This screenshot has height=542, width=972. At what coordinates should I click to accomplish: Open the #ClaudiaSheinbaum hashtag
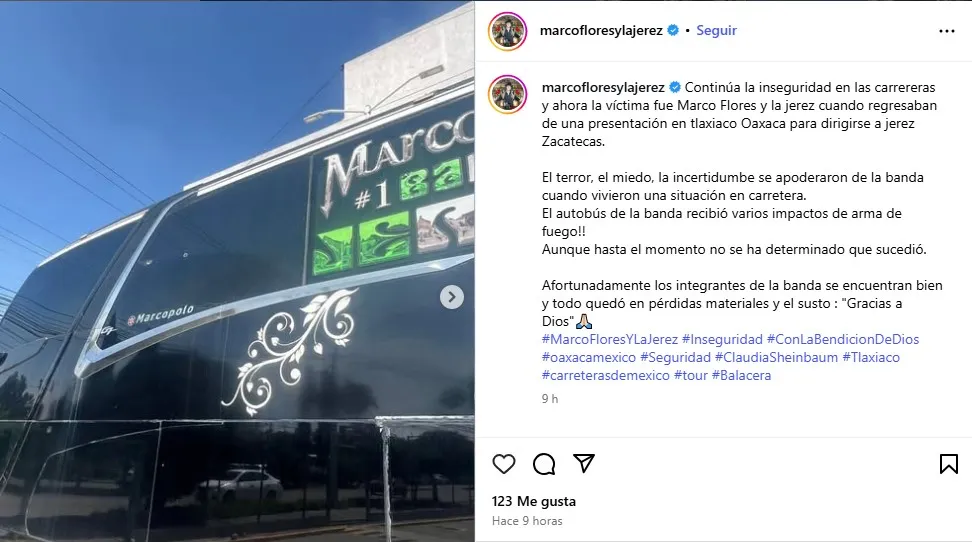click(x=776, y=357)
